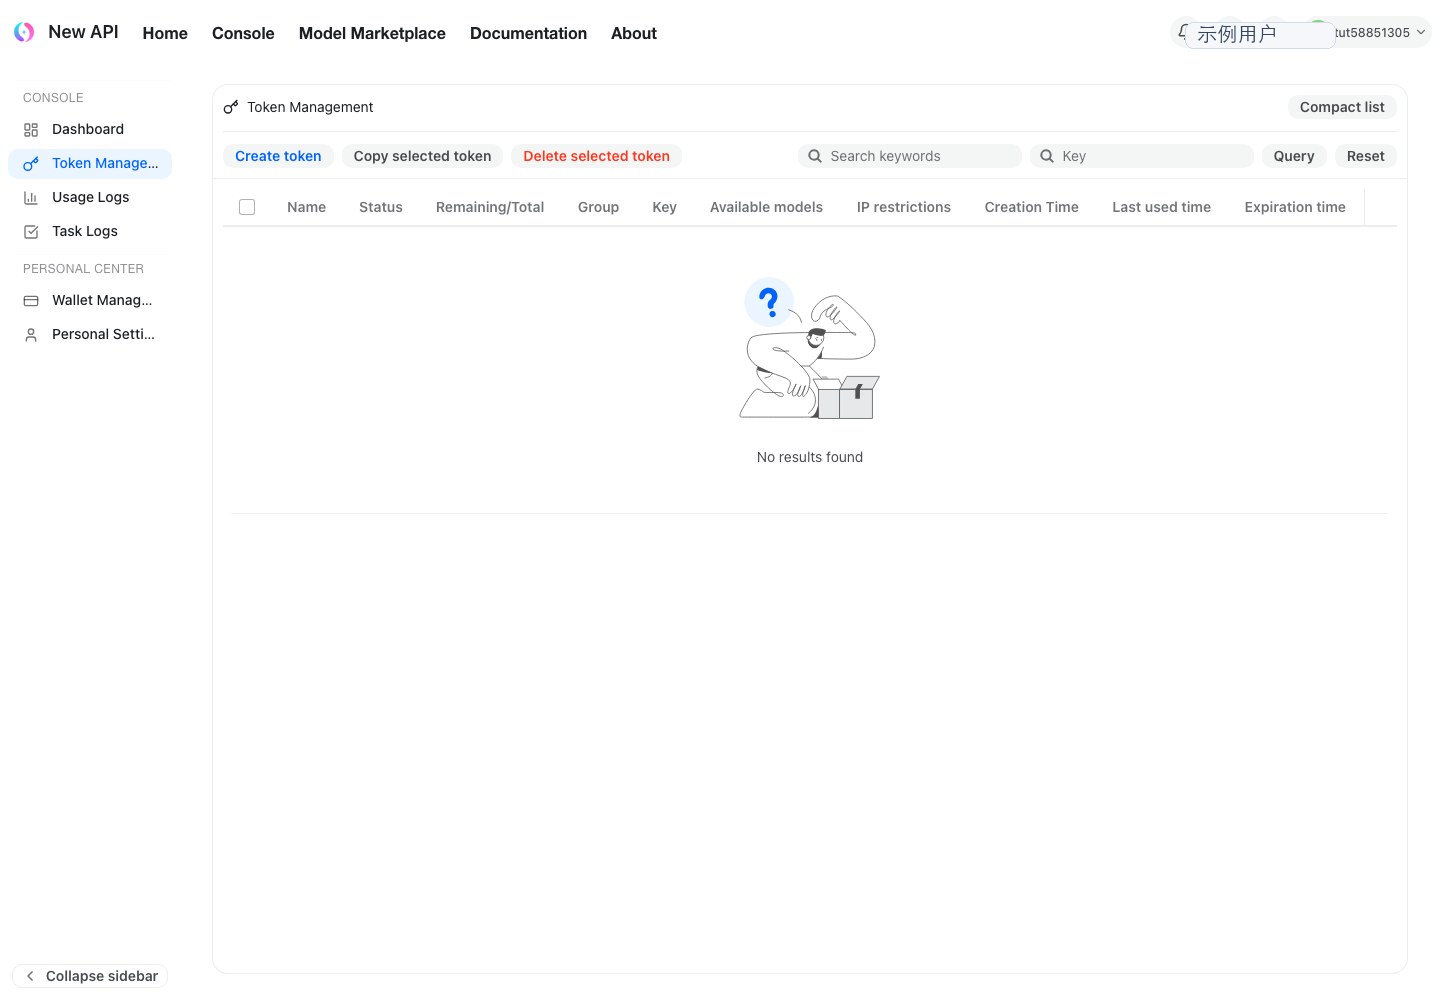This screenshot has width=1440, height=1000.
Task: Collapse the sidebar
Action: tap(90, 976)
